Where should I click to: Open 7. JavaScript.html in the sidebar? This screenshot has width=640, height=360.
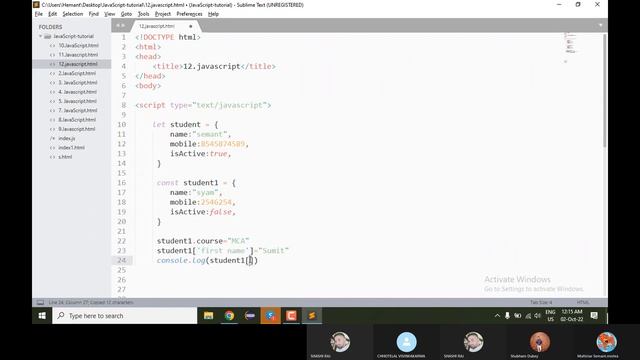[x=78, y=111]
